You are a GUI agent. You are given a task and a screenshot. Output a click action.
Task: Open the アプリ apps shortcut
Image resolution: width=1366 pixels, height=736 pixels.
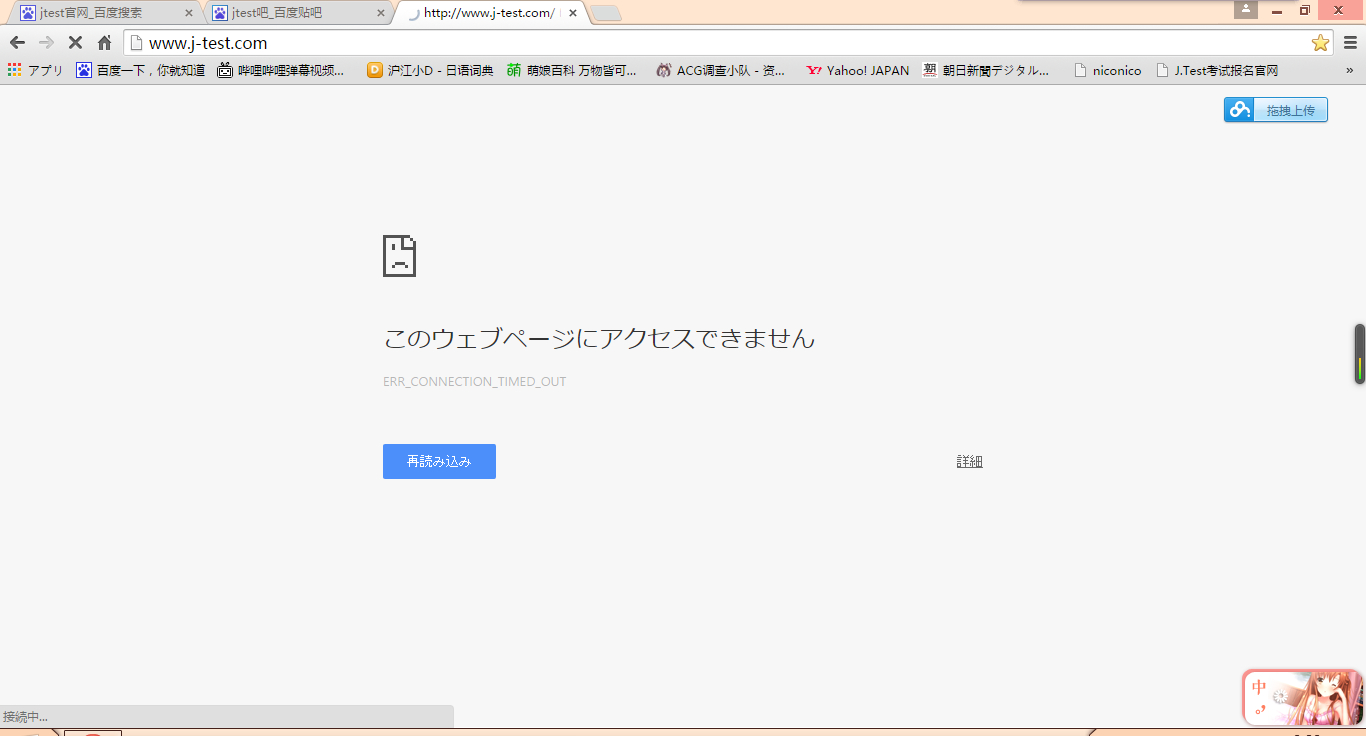(35, 71)
